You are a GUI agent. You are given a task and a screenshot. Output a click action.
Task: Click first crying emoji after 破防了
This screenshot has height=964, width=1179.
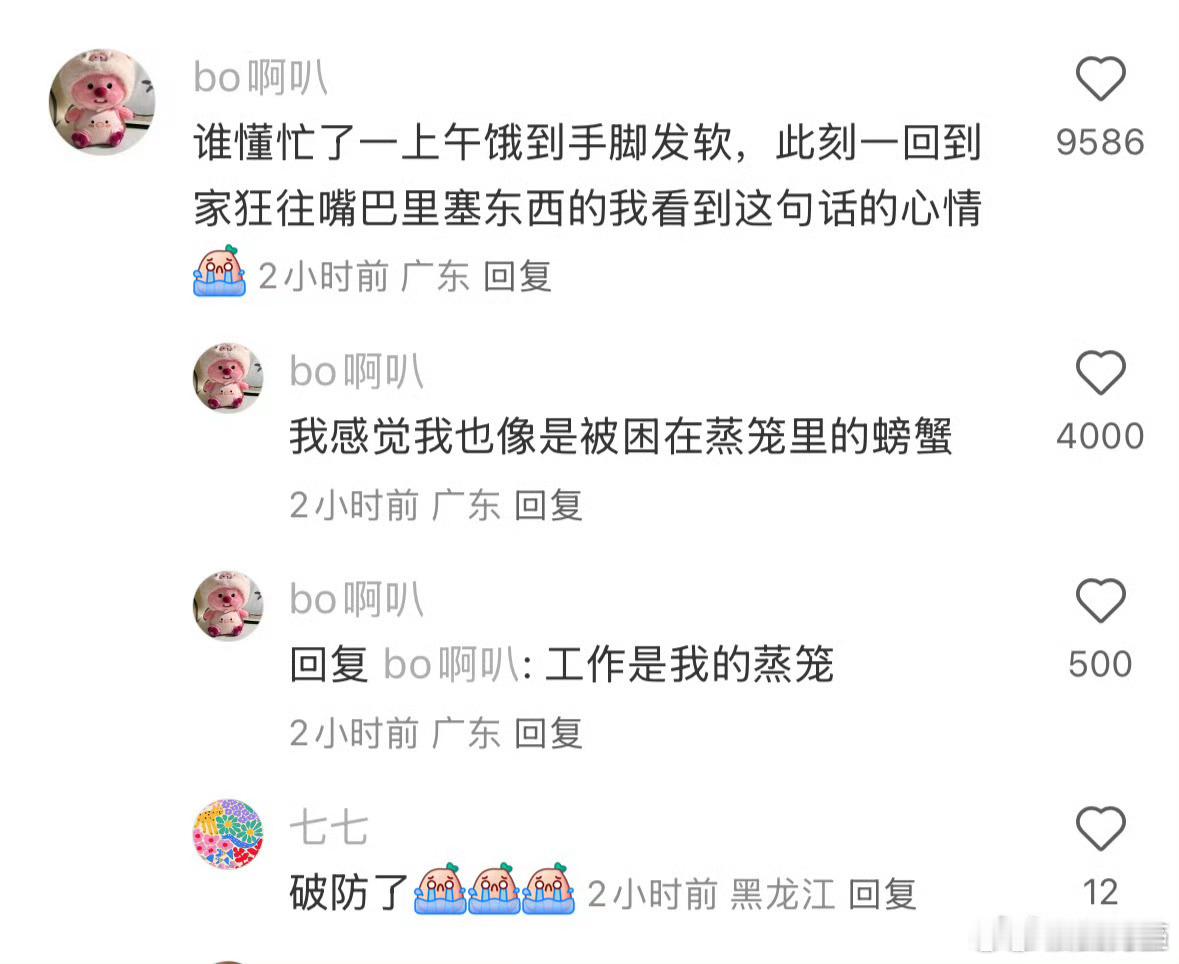[x=441, y=889]
